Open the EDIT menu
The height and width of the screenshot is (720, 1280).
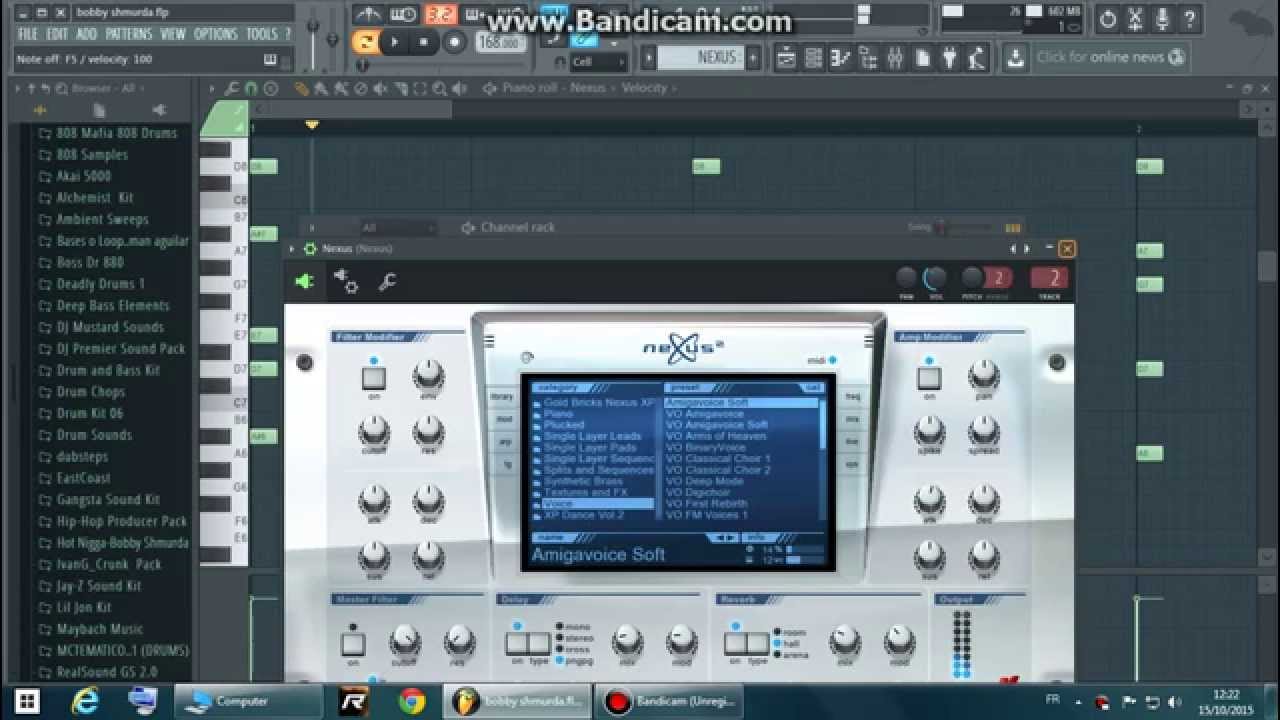pyautogui.click(x=57, y=34)
